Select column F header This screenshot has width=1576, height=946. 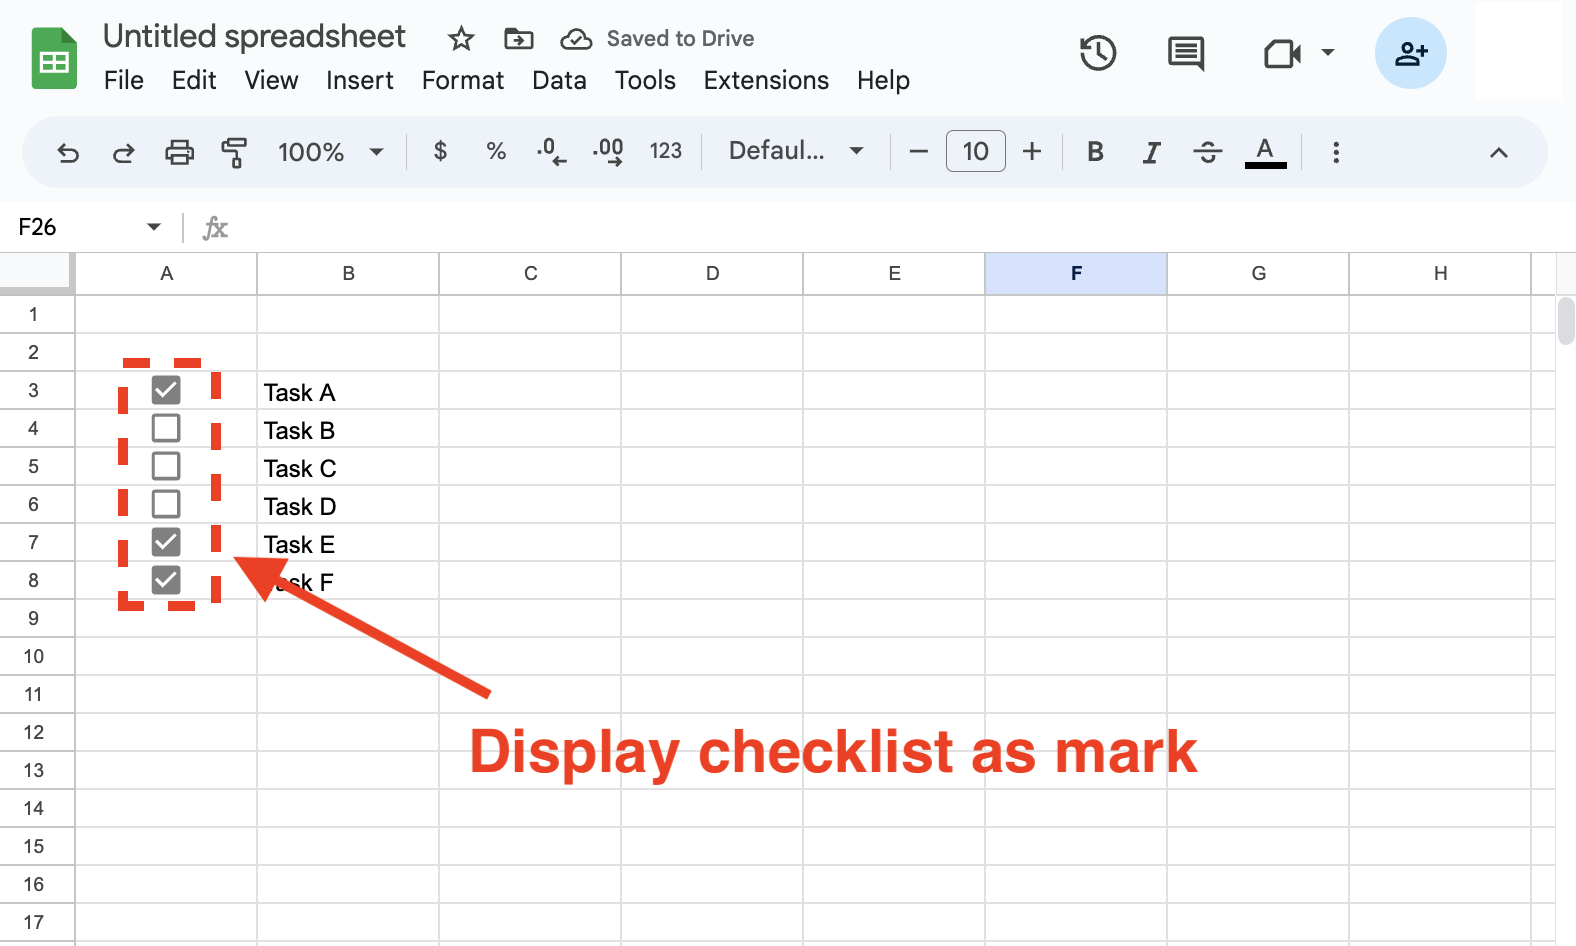(1076, 273)
